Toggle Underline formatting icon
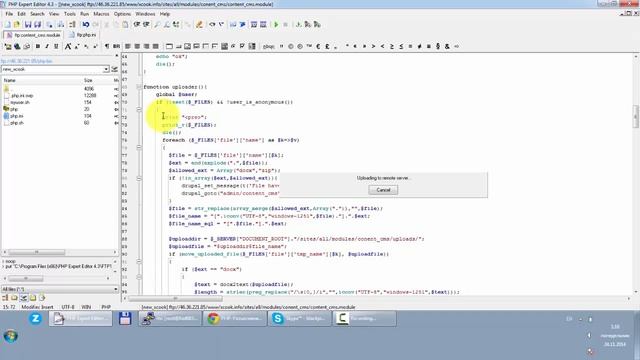This screenshot has height=360, width=640. pos(56,47)
